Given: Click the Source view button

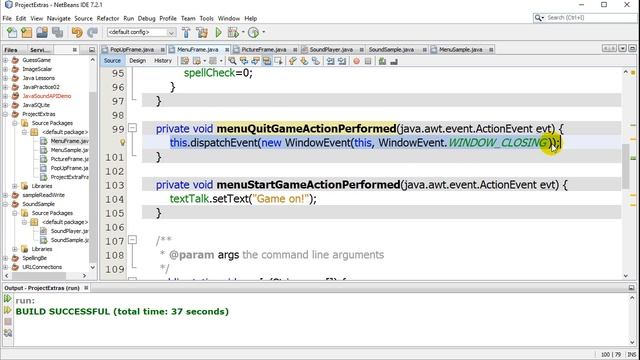Looking at the screenshot, I should click(112, 61).
